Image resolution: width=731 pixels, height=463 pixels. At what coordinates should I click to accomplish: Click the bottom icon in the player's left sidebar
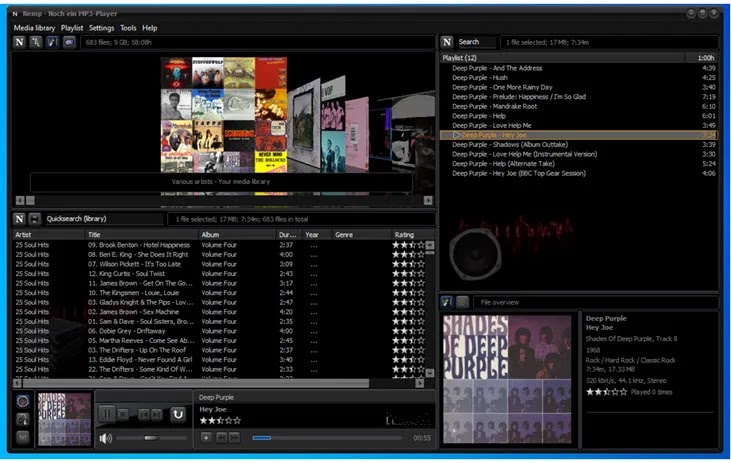(x=22, y=437)
